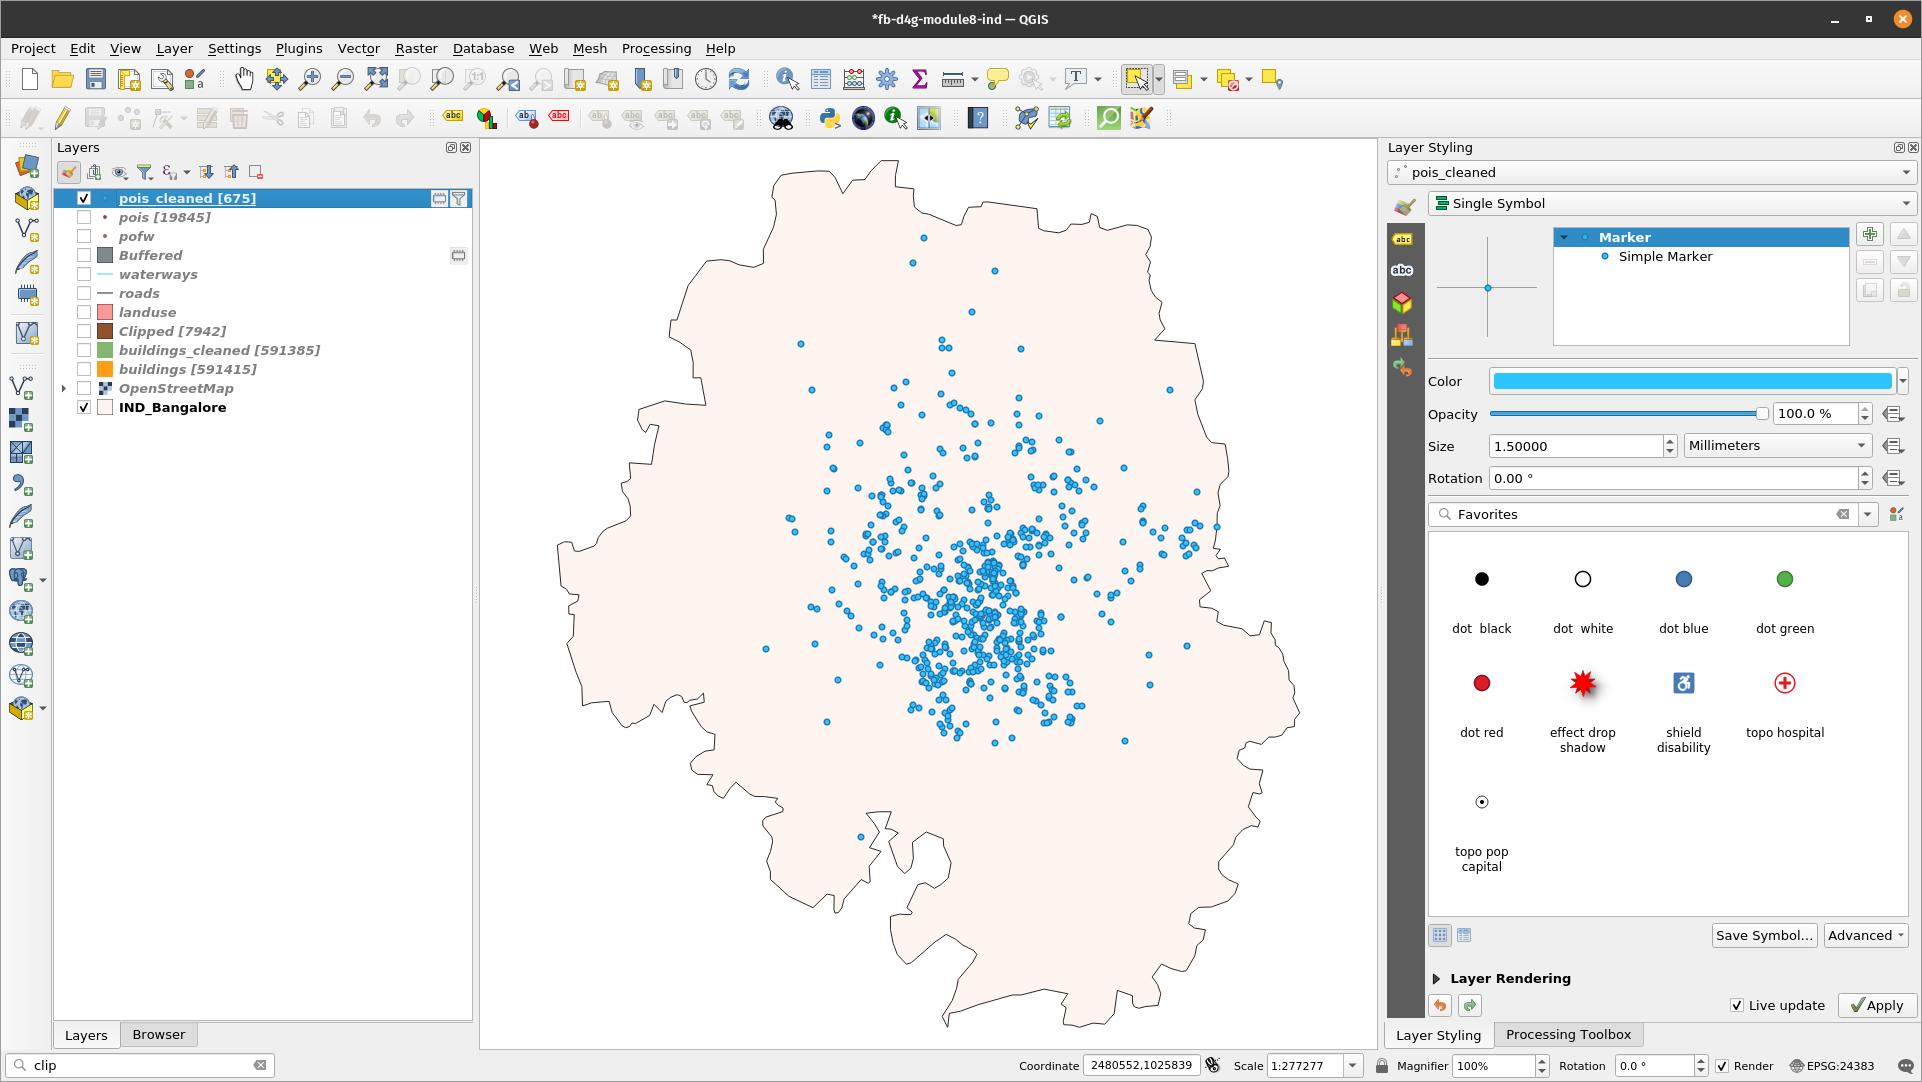
Task: Toggle visibility of roads layer
Action: 83,293
